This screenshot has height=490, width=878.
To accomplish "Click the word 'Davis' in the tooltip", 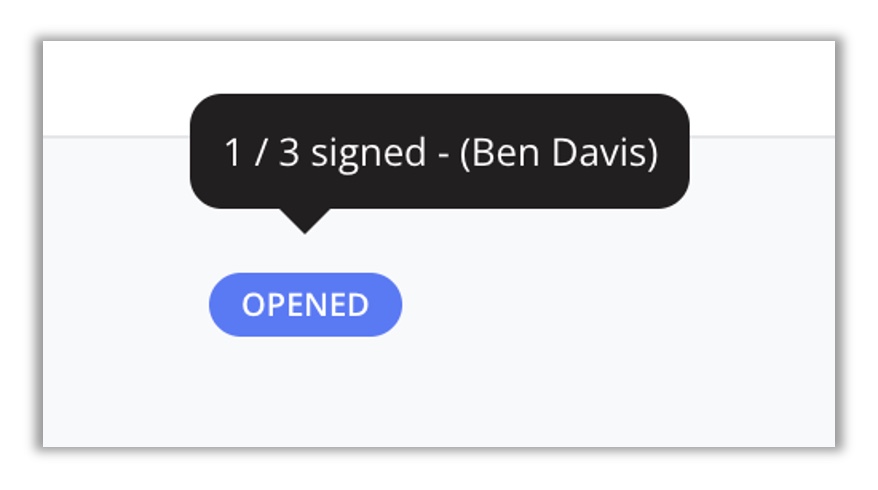I will point(600,153).
